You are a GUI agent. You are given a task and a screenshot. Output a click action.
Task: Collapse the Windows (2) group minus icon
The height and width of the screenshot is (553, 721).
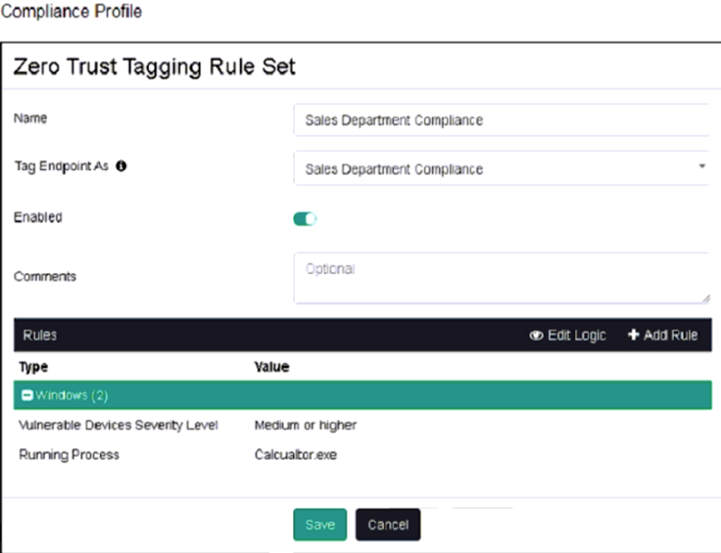[27, 396]
